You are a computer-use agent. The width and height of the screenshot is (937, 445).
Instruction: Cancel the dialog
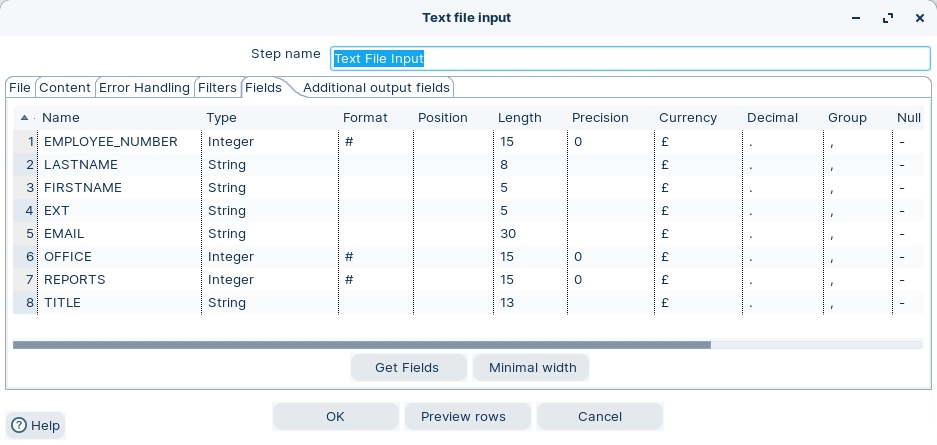coord(599,416)
